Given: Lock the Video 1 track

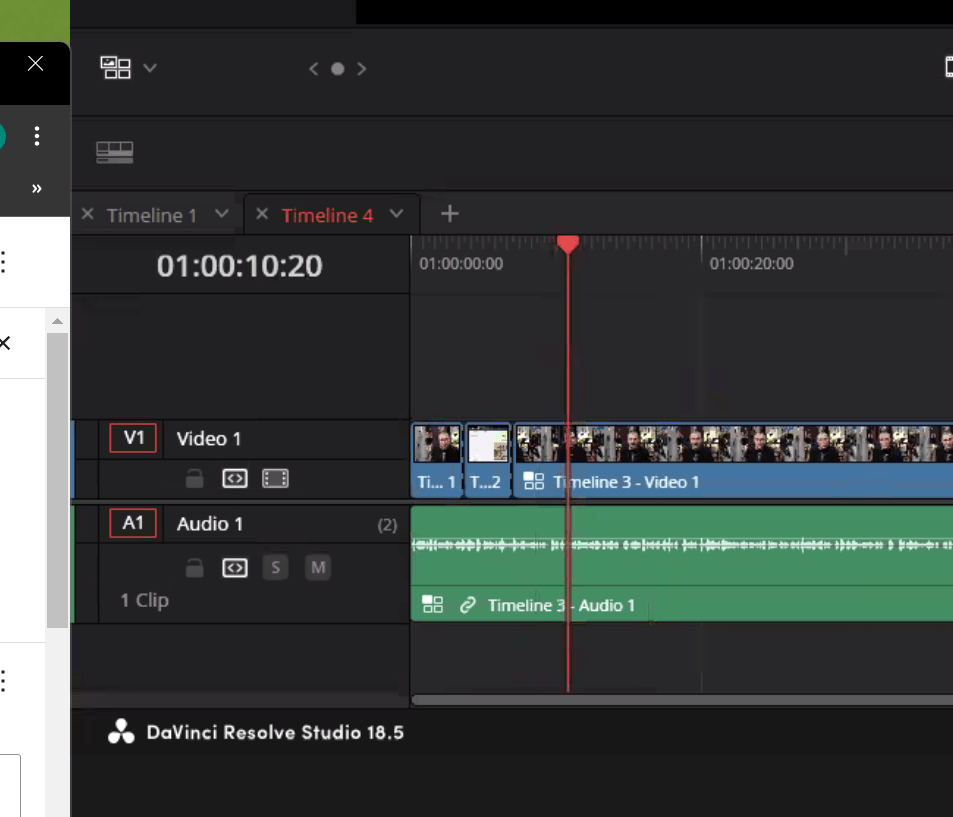Looking at the screenshot, I should click(194, 478).
